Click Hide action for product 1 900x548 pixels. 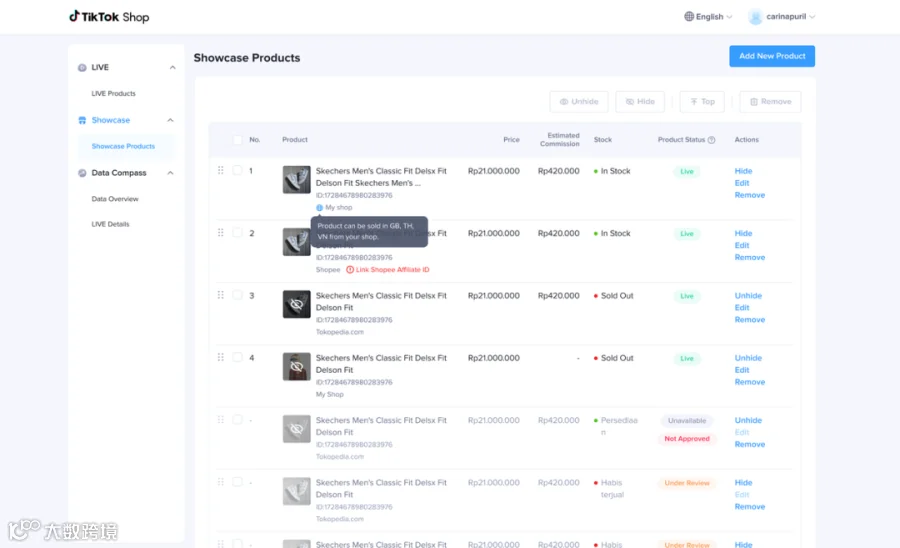(x=743, y=171)
